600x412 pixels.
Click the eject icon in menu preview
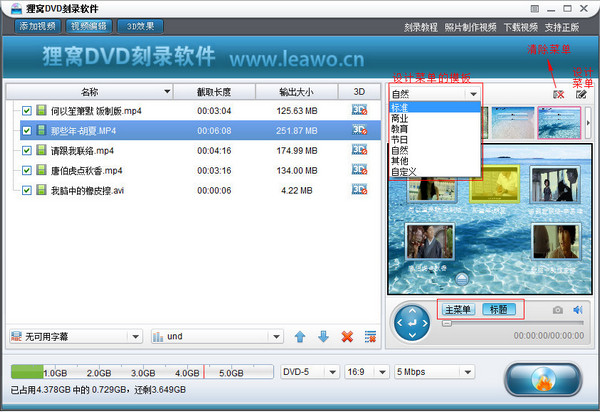(x=462, y=278)
